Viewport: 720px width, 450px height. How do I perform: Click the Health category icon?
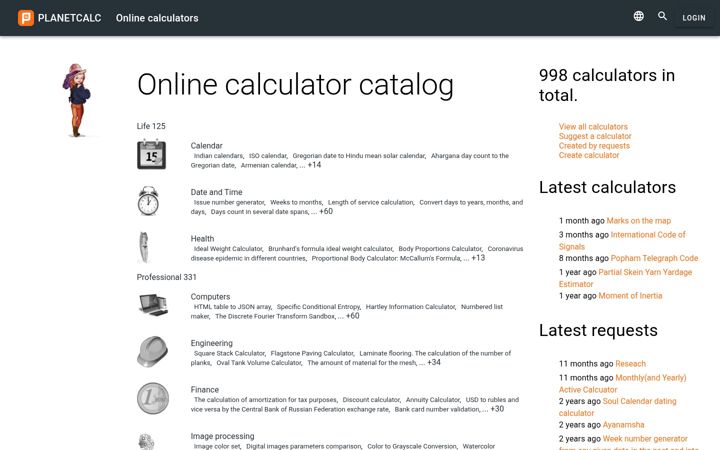pos(144,247)
